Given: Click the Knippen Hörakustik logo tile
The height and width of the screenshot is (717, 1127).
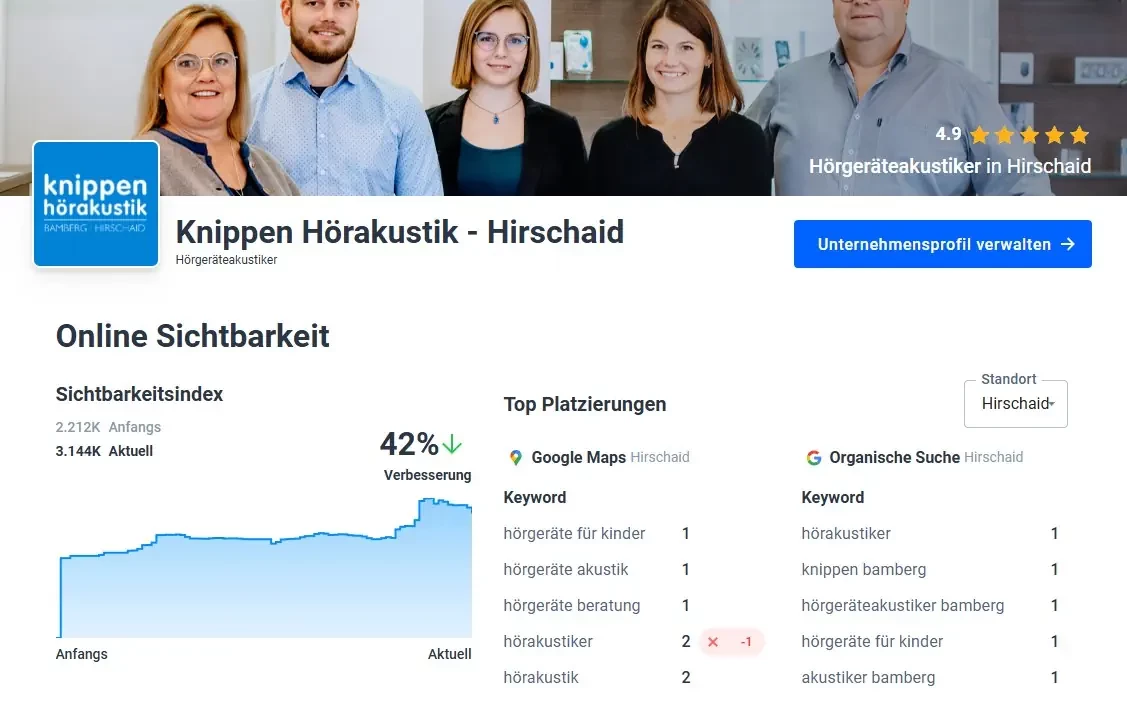Looking at the screenshot, I should click(x=96, y=204).
